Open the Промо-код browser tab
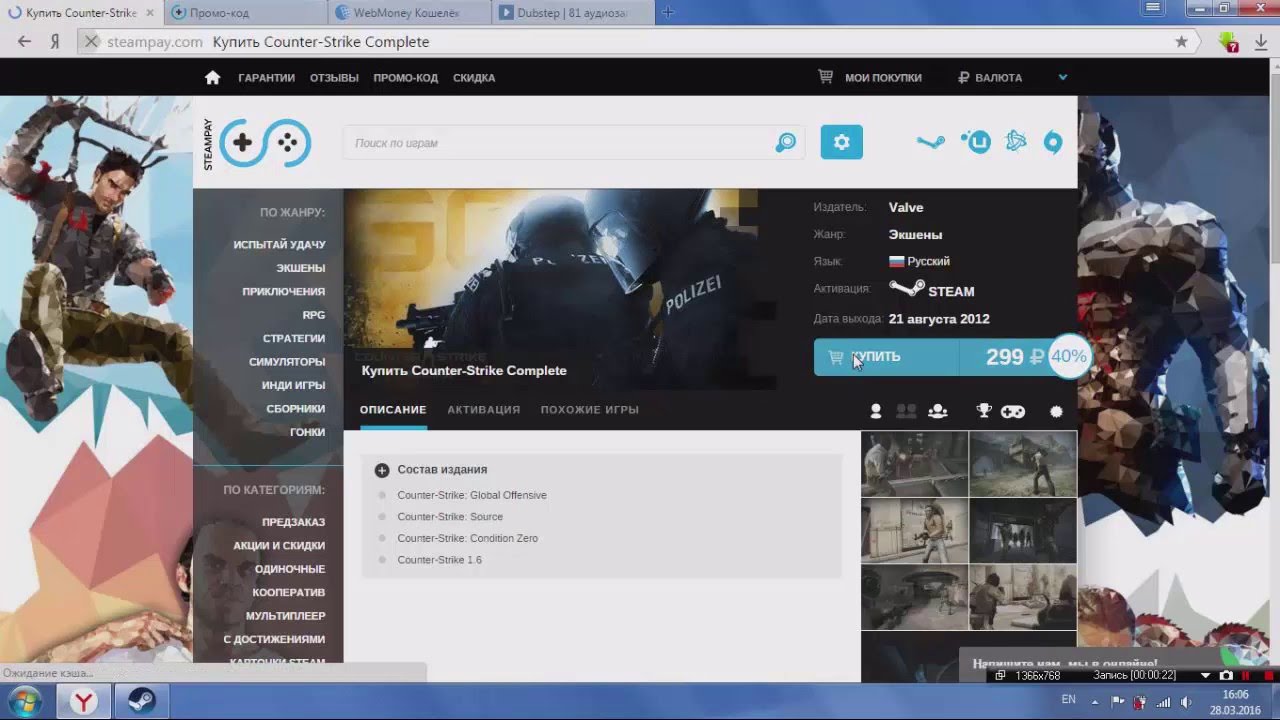 245,13
